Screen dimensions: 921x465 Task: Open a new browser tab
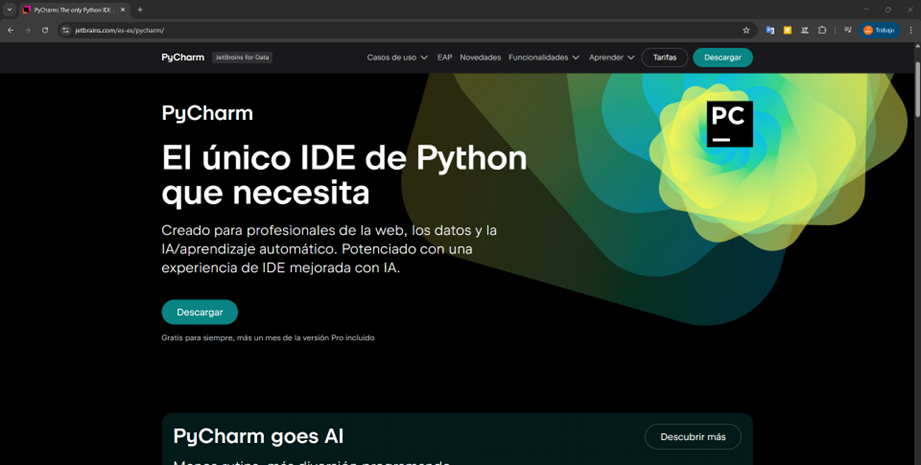[140, 10]
